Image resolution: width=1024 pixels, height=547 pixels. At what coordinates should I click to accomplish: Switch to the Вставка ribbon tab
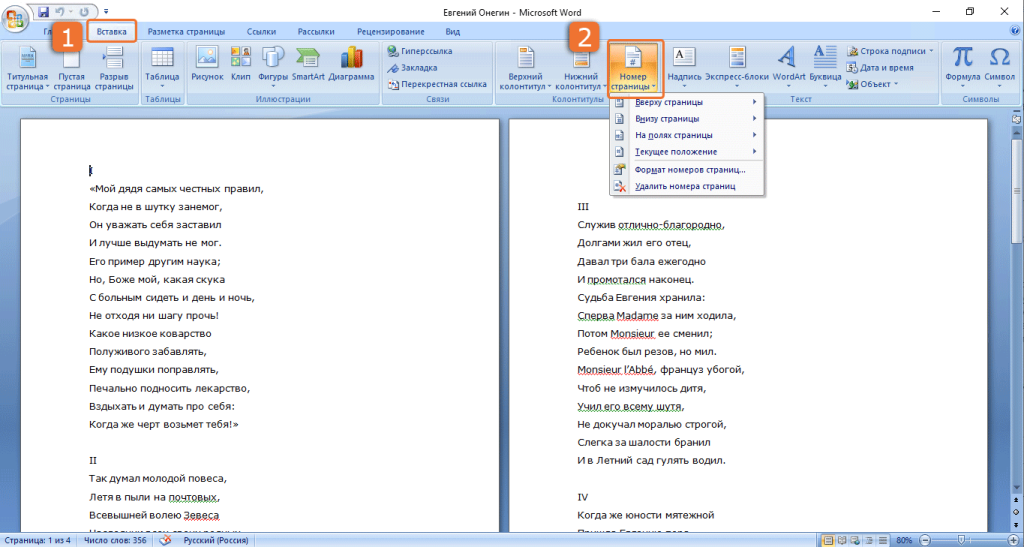tap(112, 31)
